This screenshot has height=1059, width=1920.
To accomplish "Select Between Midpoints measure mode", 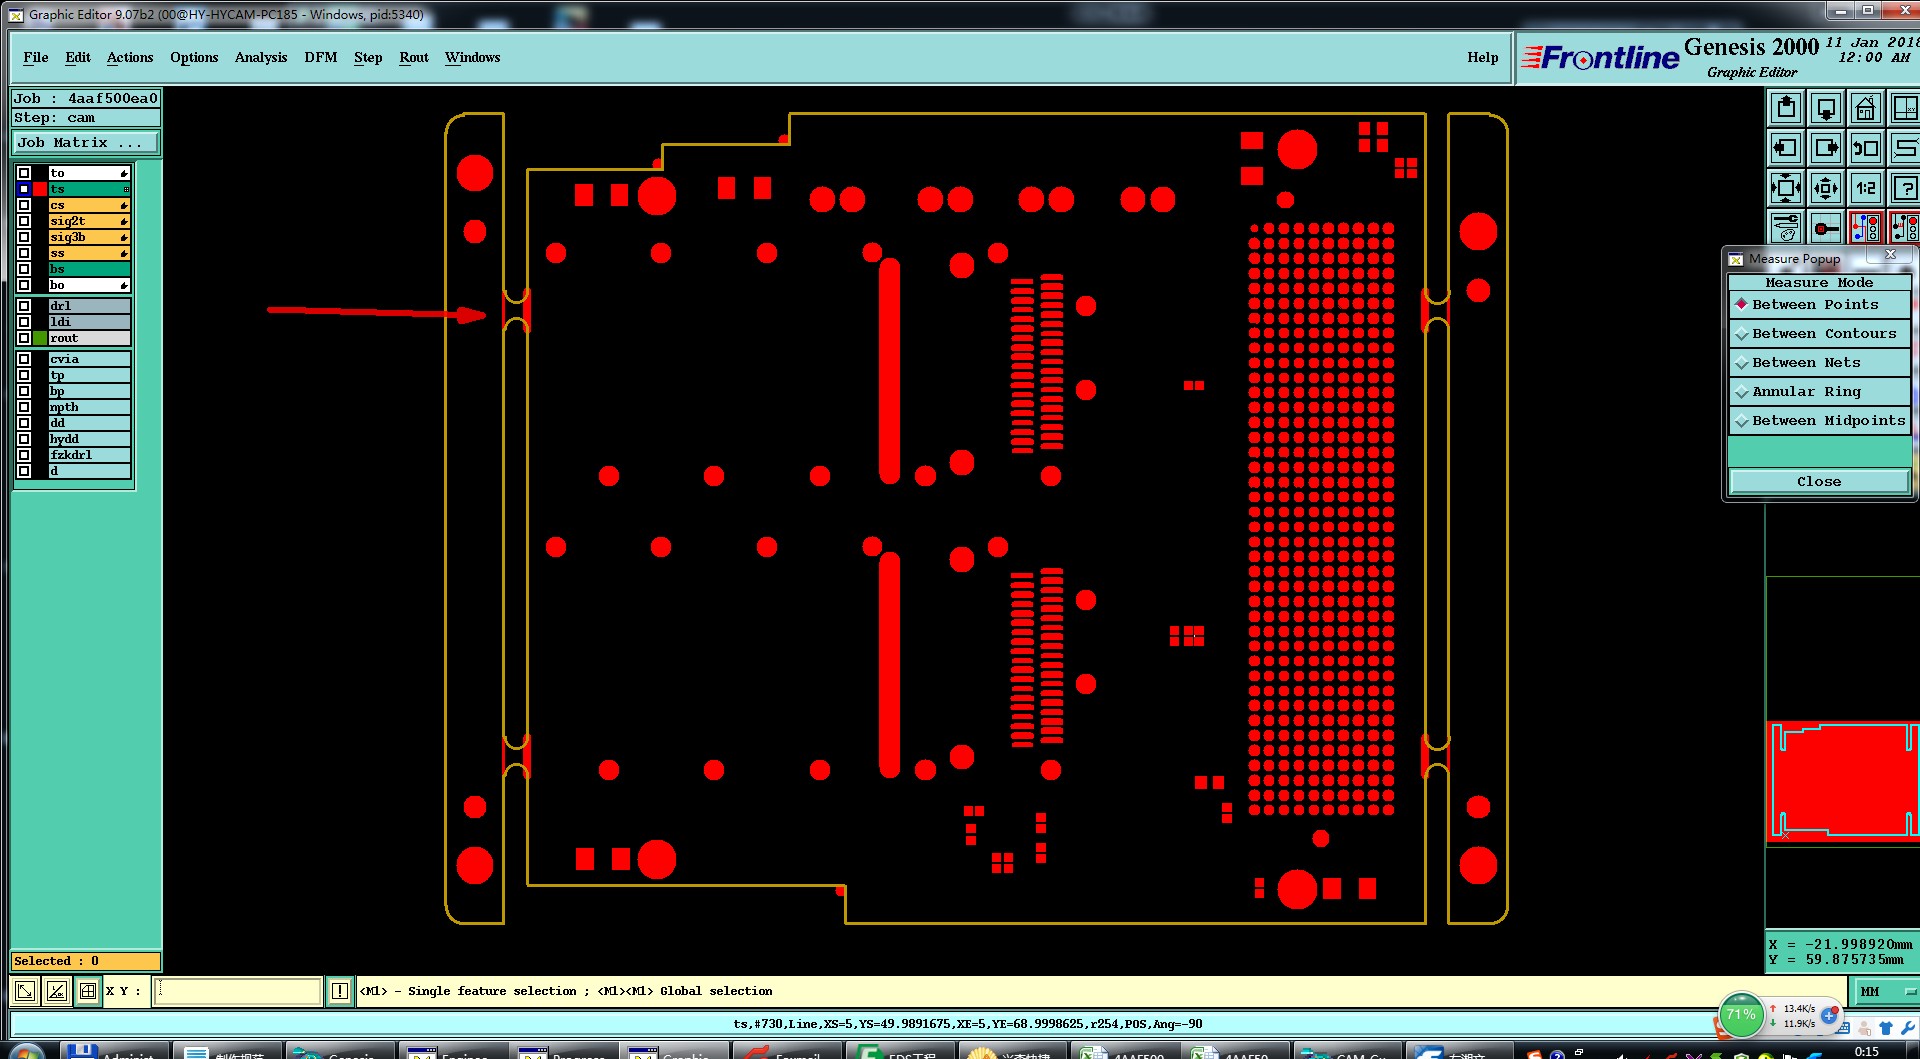I will coord(1819,421).
